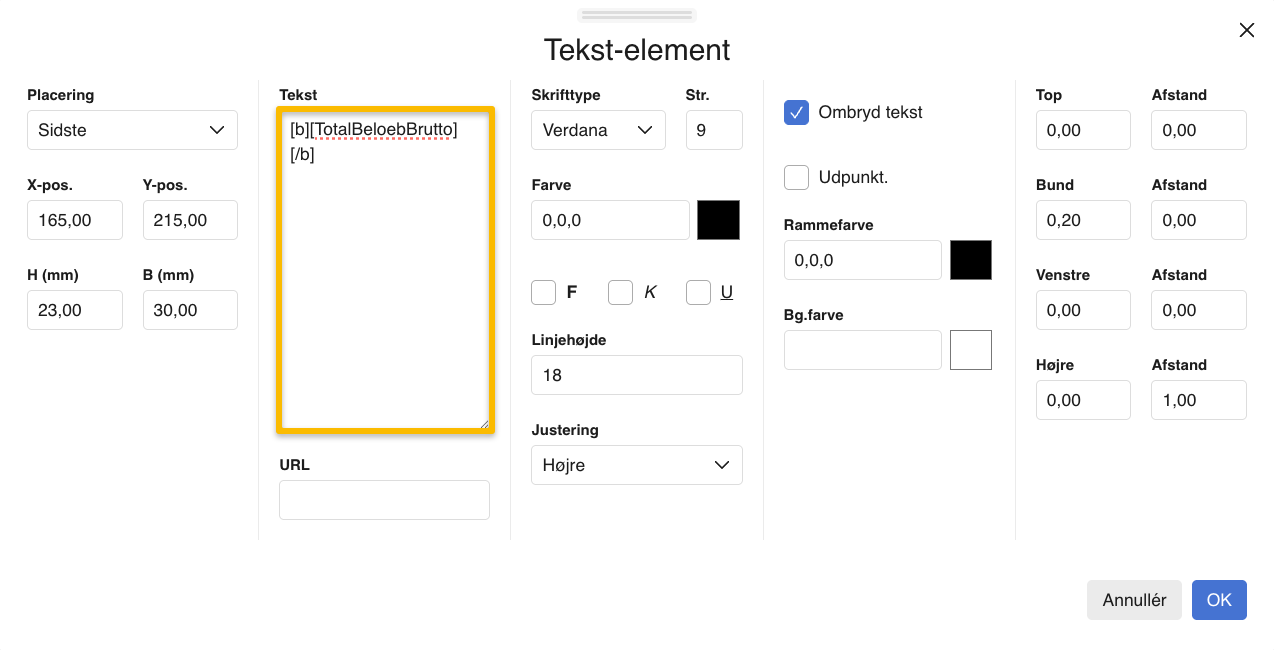The height and width of the screenshot is (650, 1274).
Task: Open the Justering dropdown showing Højre
Action: pyautogui.click(x=637, y=465)
